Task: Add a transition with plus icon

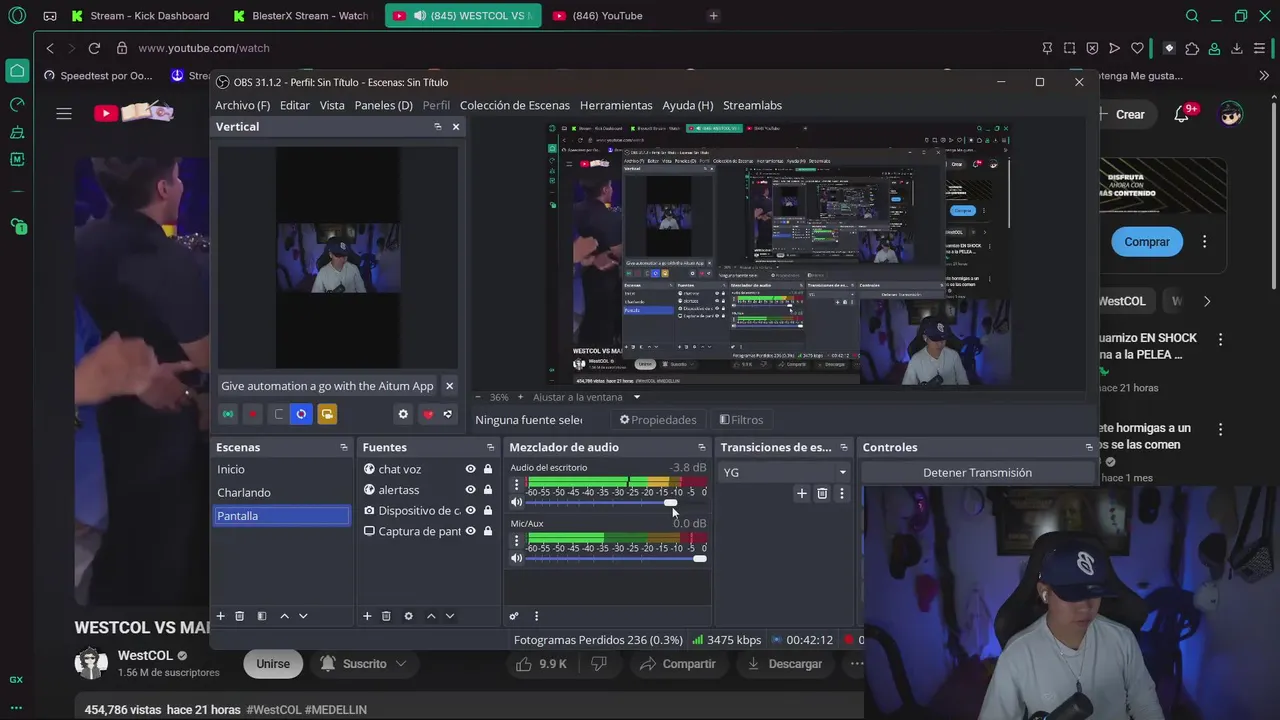Action: pos(801,493)
